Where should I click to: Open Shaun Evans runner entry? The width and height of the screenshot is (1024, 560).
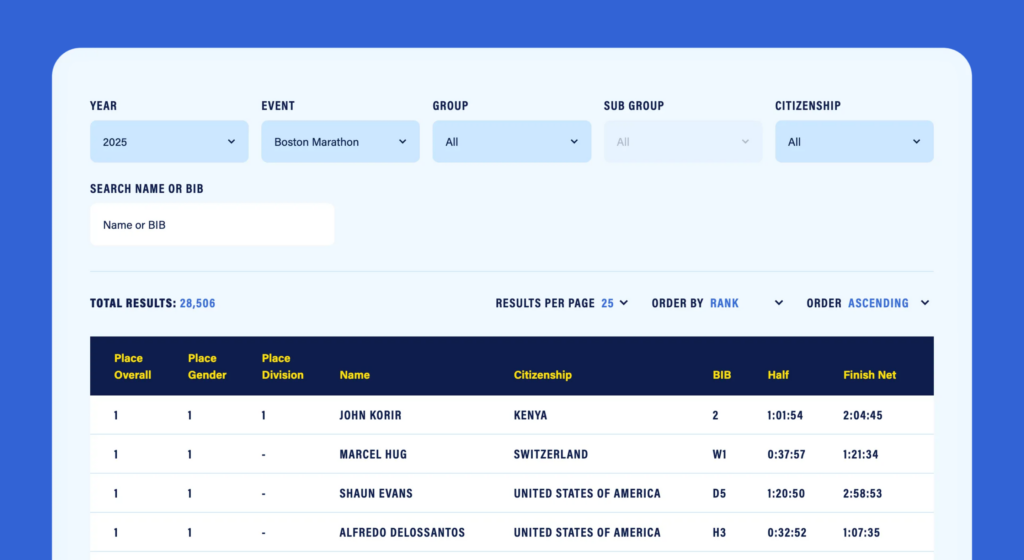(x=376, y=493)
